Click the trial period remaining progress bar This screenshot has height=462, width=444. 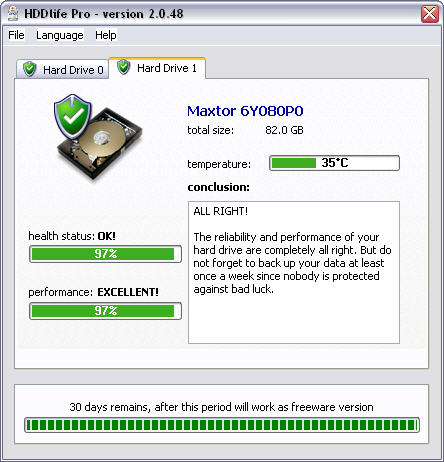pyautogui.click(x=222, y=425)
